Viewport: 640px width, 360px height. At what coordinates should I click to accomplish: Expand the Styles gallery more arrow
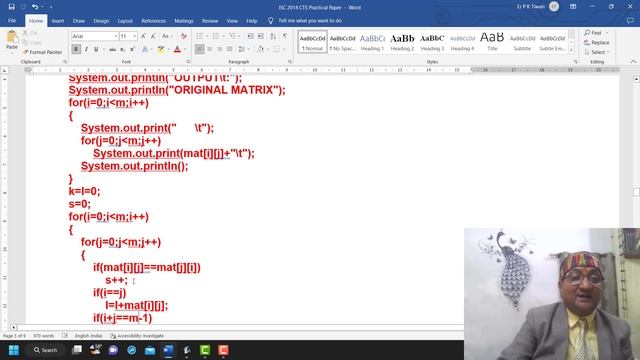pyautogui.click(x=571, y=50)
